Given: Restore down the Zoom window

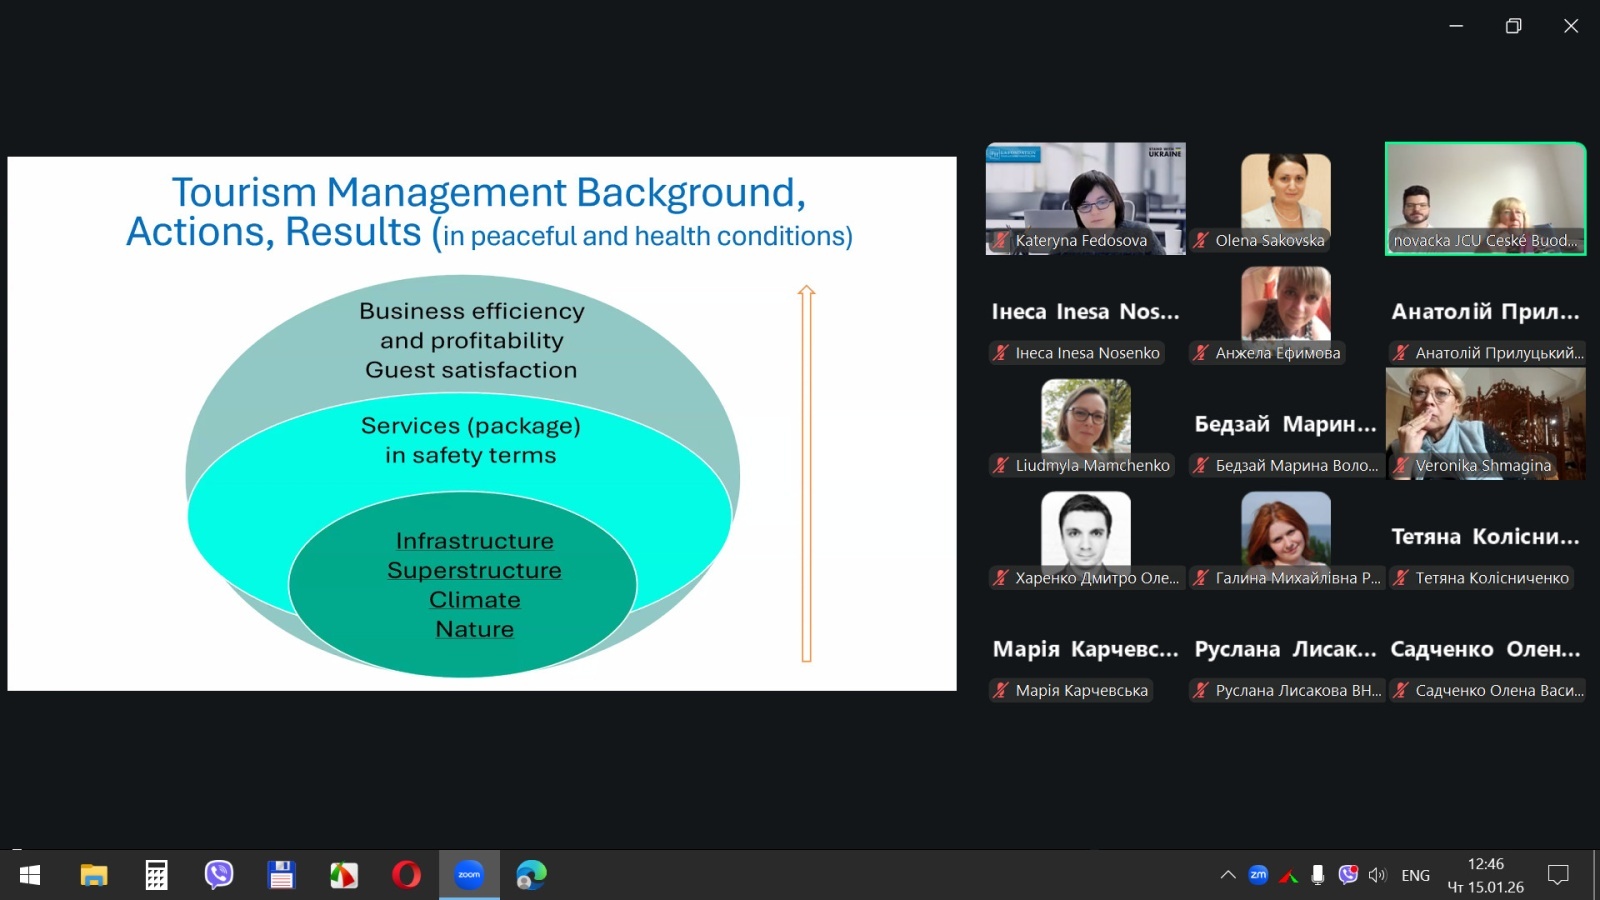Looking at the screenshot, I should pyautogui.click(x=1513, y=26).
